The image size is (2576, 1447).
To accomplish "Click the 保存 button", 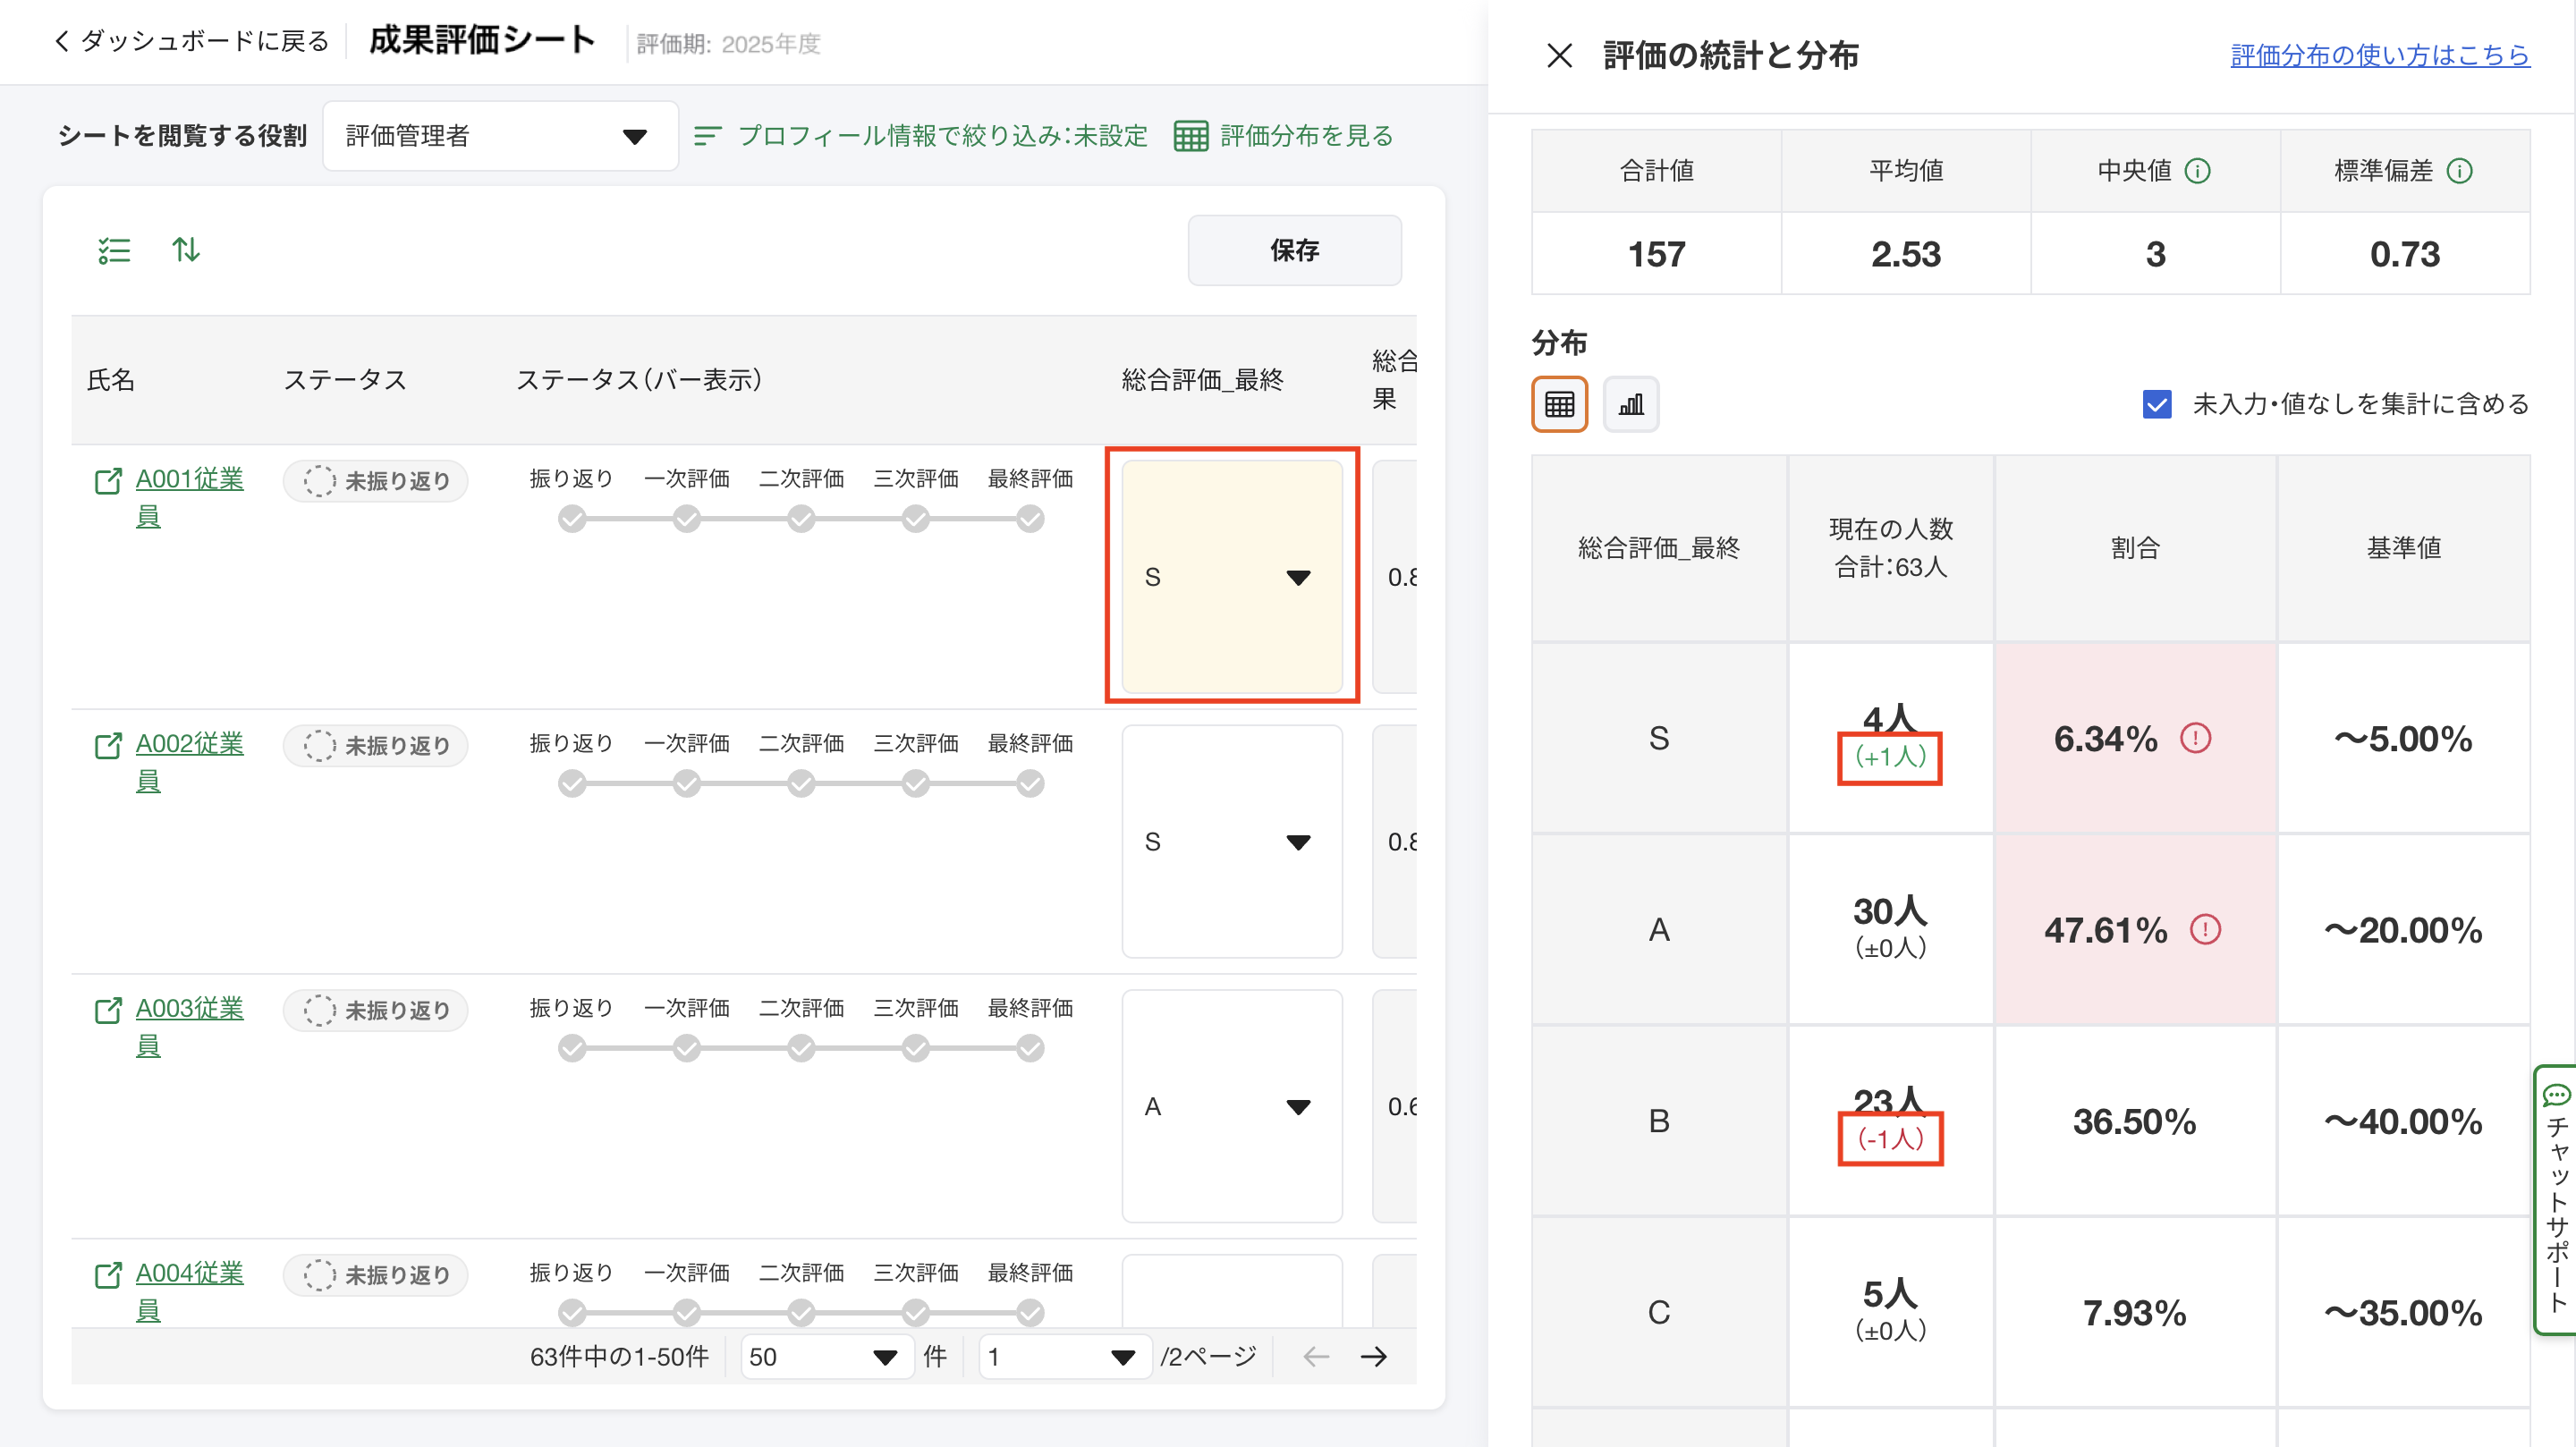I will pyautogui.click(x=1294, y=250).
